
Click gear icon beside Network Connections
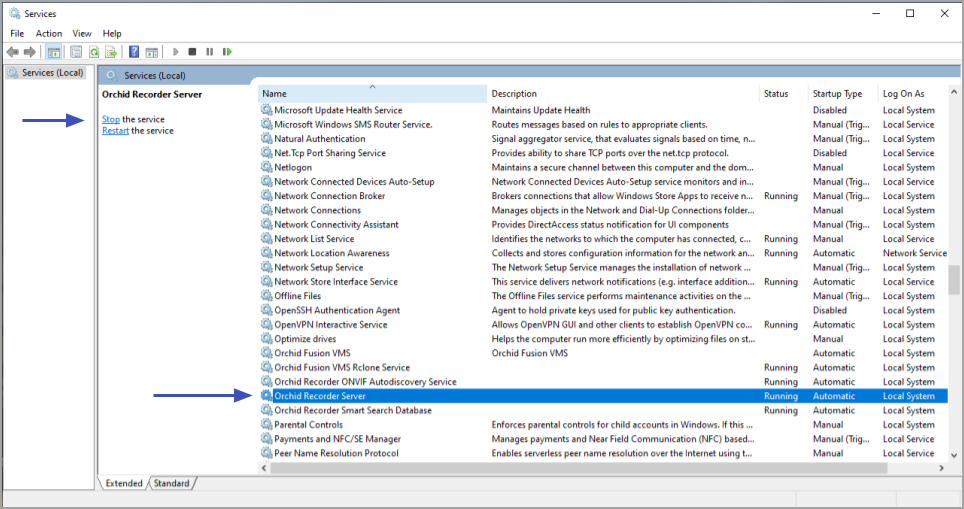click(x=266, y=210)
